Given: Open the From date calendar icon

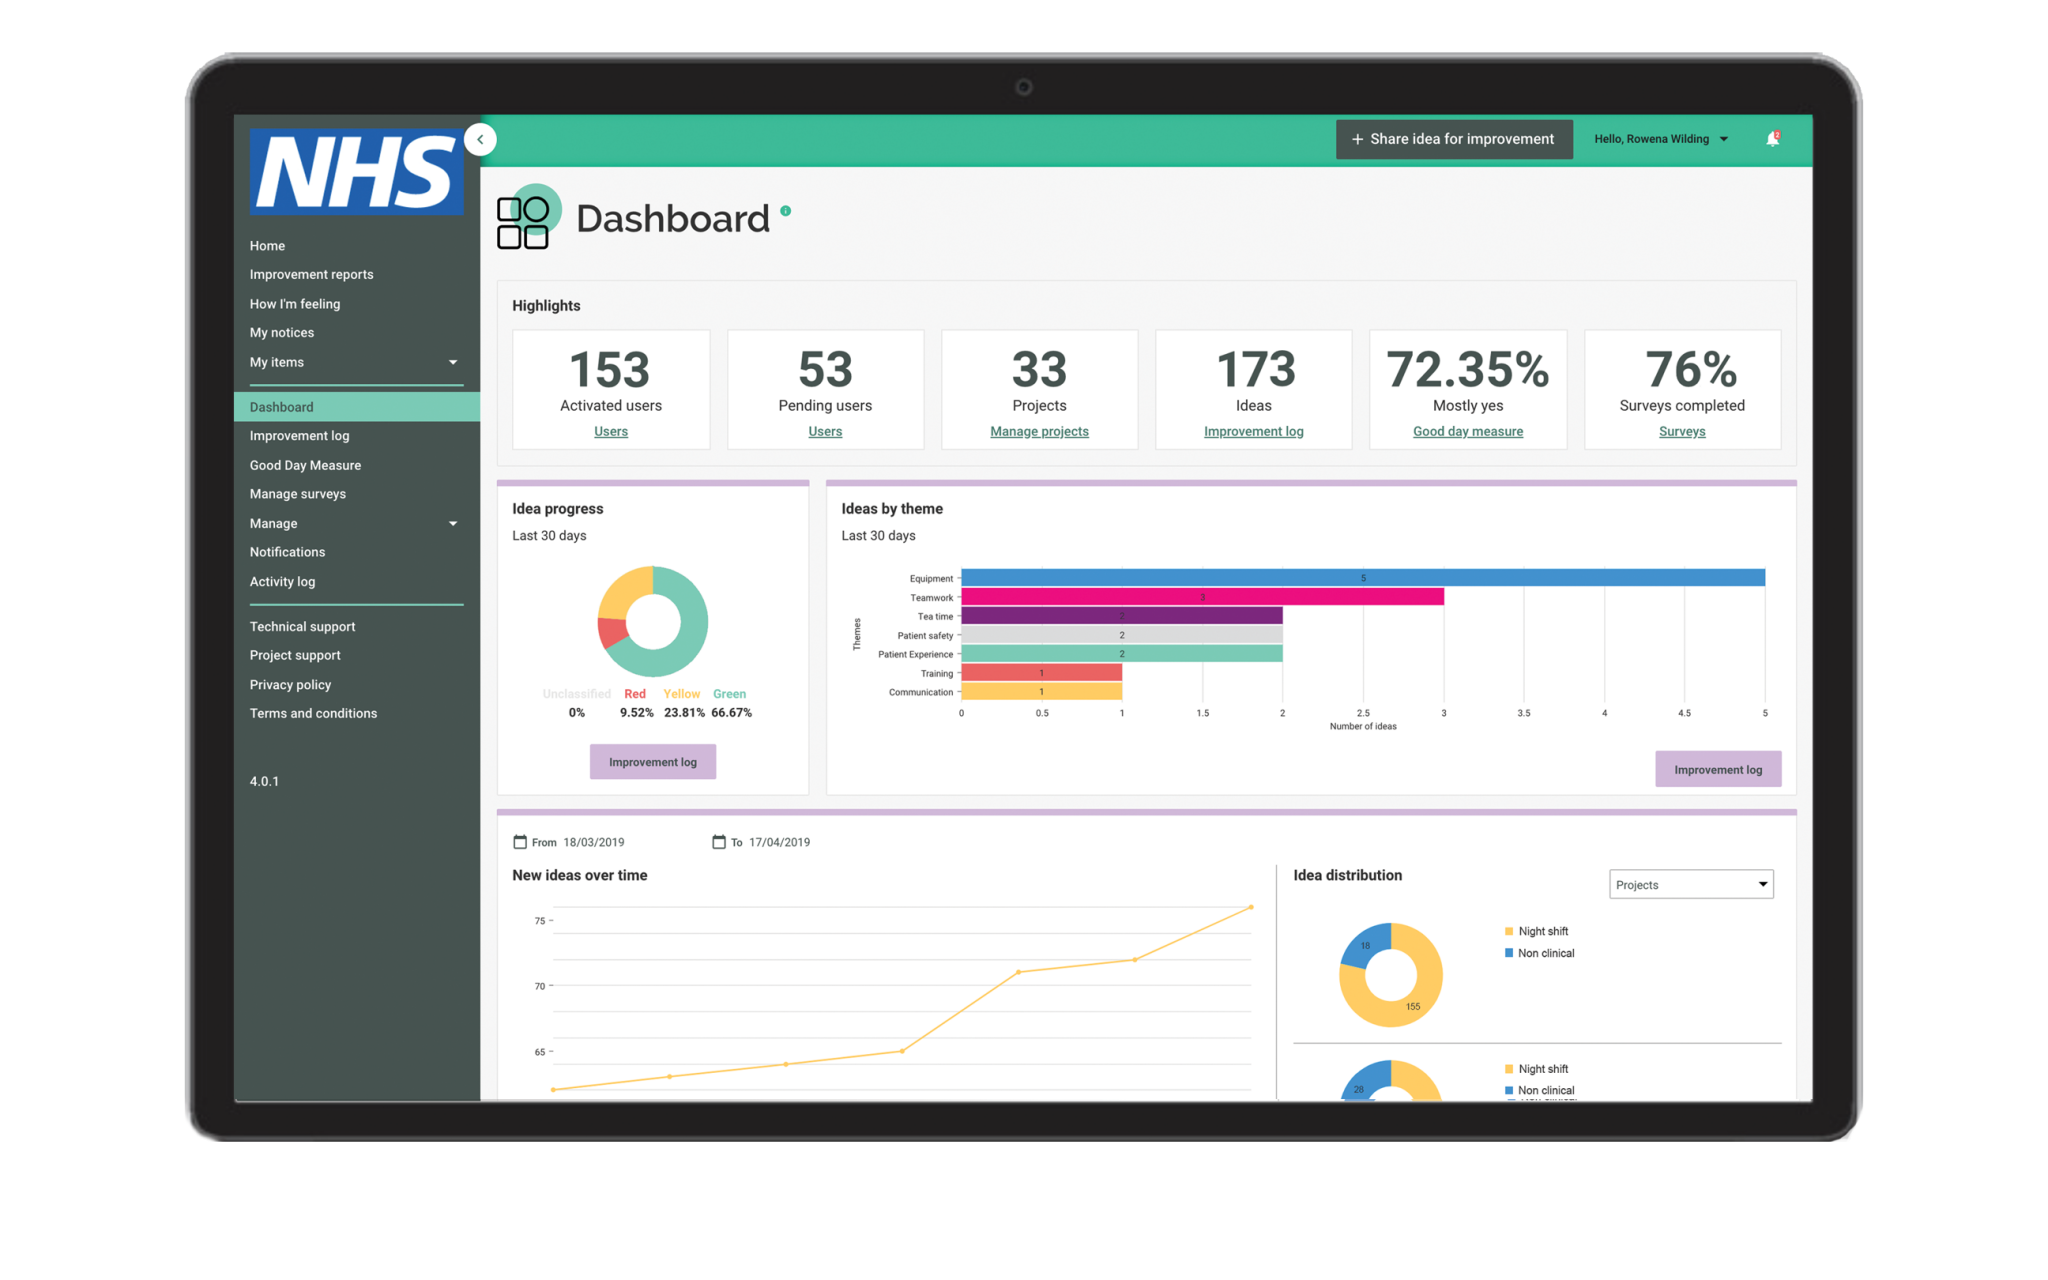Looking at the screenshot, I should click(520, 842).
